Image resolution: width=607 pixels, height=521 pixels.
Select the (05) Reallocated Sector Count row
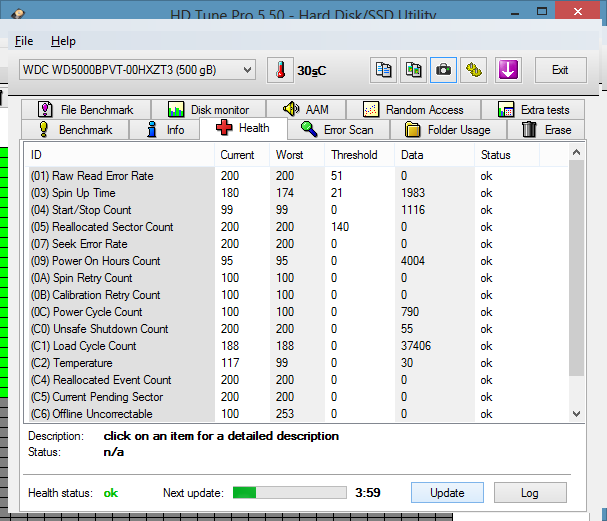click(297, 227)
